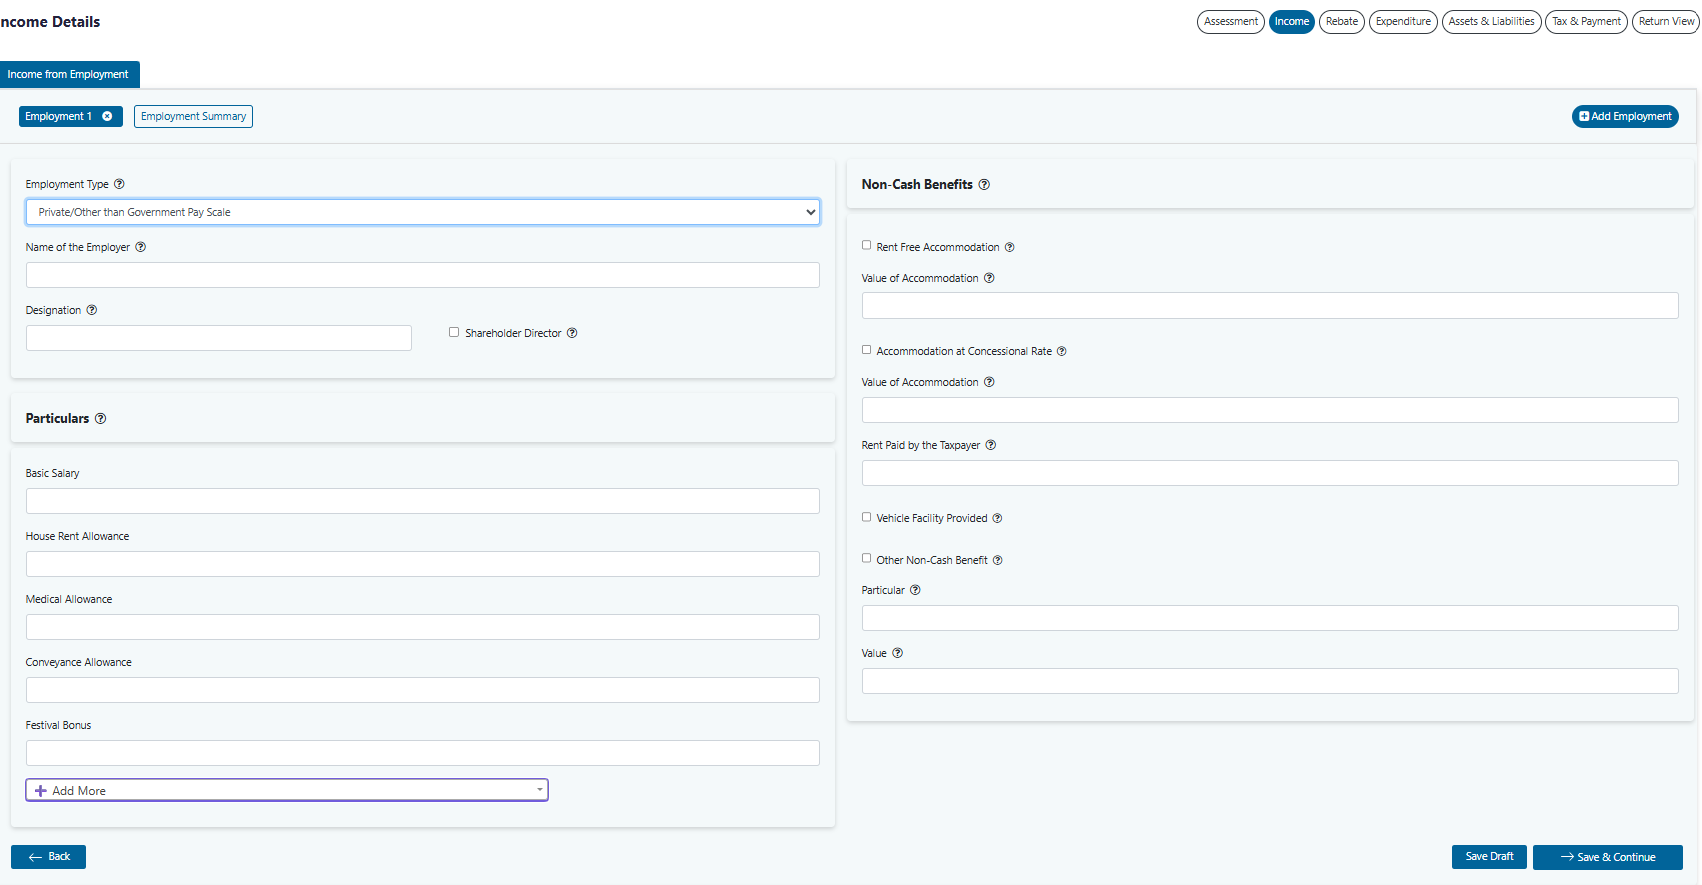The width and height of the screenshot is (1702, 885).
Task: Click the Particular text field under Non-Cash Benefits
Action: (x=1270, y=618)
